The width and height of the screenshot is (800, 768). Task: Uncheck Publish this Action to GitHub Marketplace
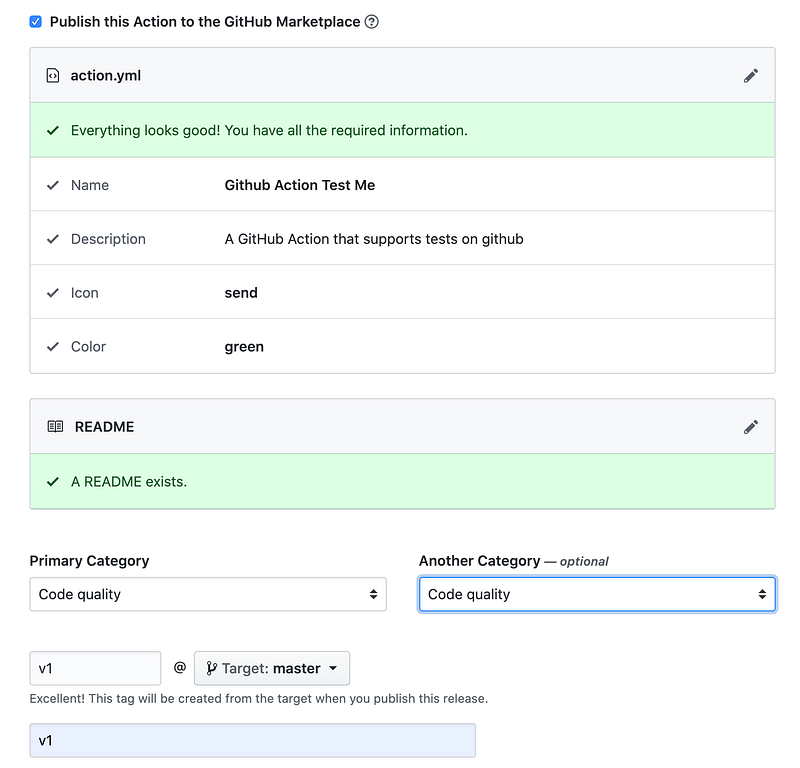tap(35, 22)
